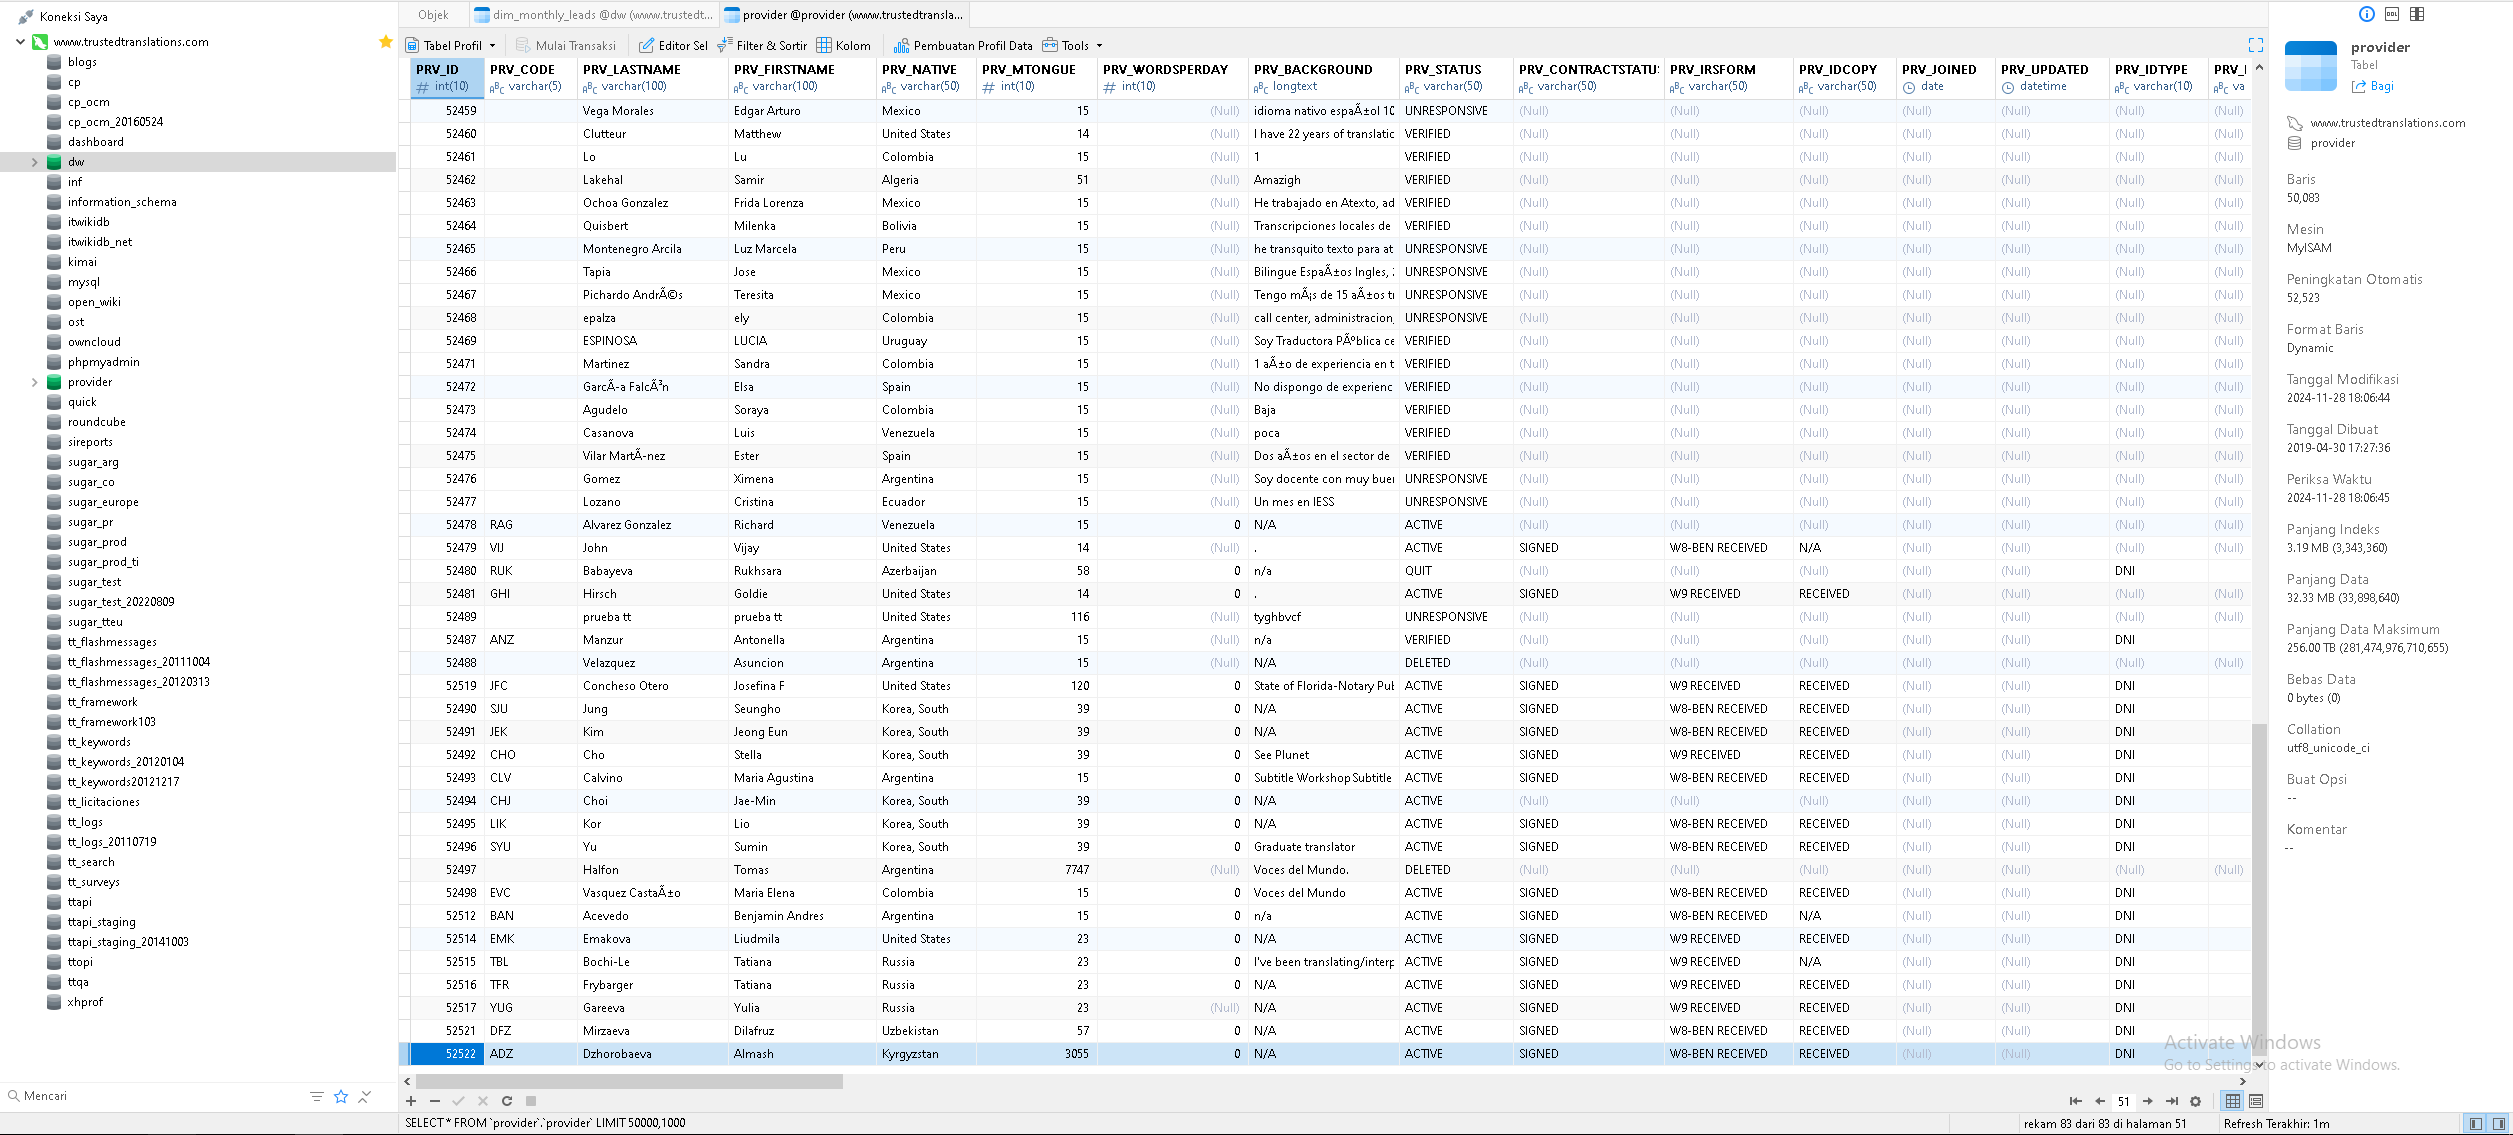The height and width of the screenshot is (1135, 2513).
Task: Select the xhprof database
Action: pyautogui.click(x=85, y=1002)
